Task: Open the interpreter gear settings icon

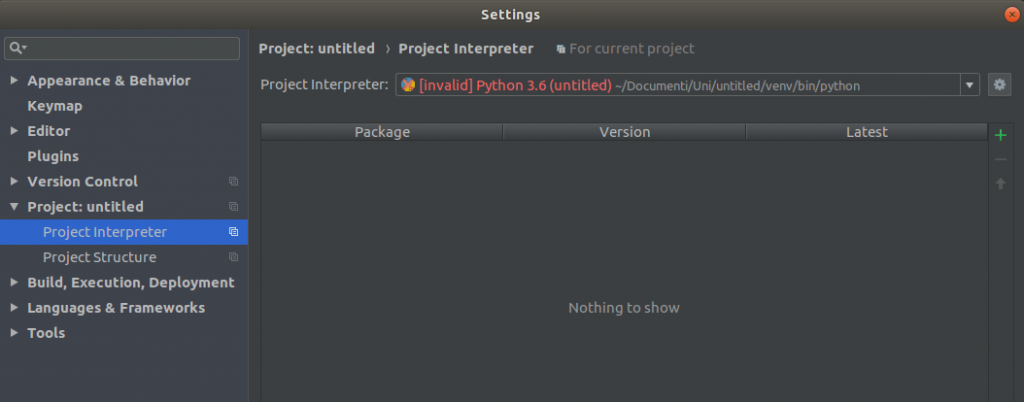Action: click(999, 85)
